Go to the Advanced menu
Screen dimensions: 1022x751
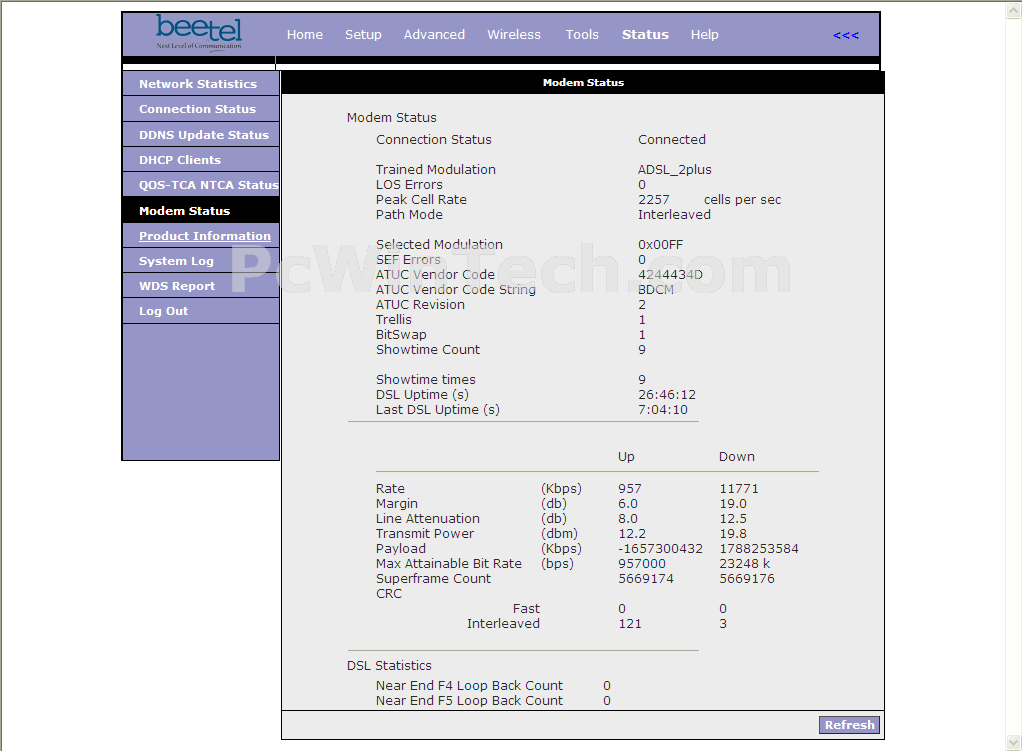click(434, 35)
